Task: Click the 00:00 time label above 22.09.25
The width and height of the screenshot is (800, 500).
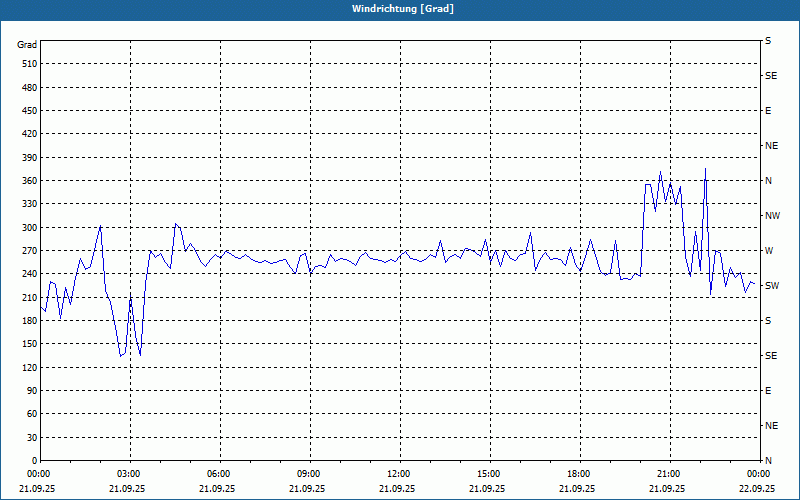Action: [x=759, y=474]
